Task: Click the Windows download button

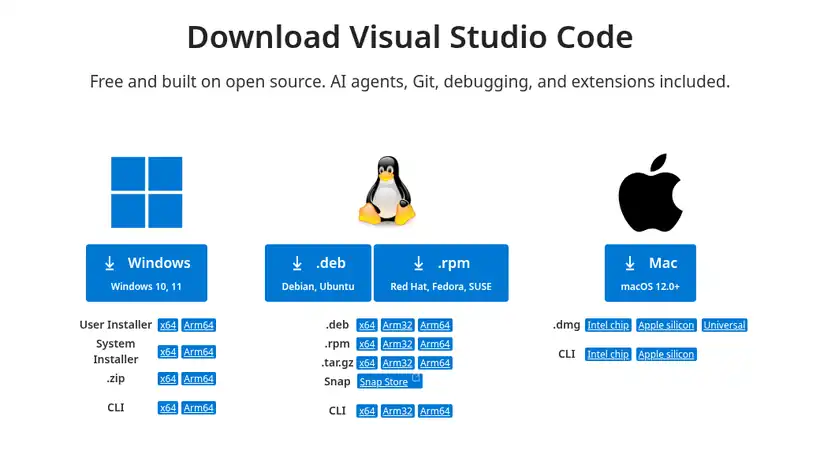Action: pyautogui.click(x=146, y=273)
